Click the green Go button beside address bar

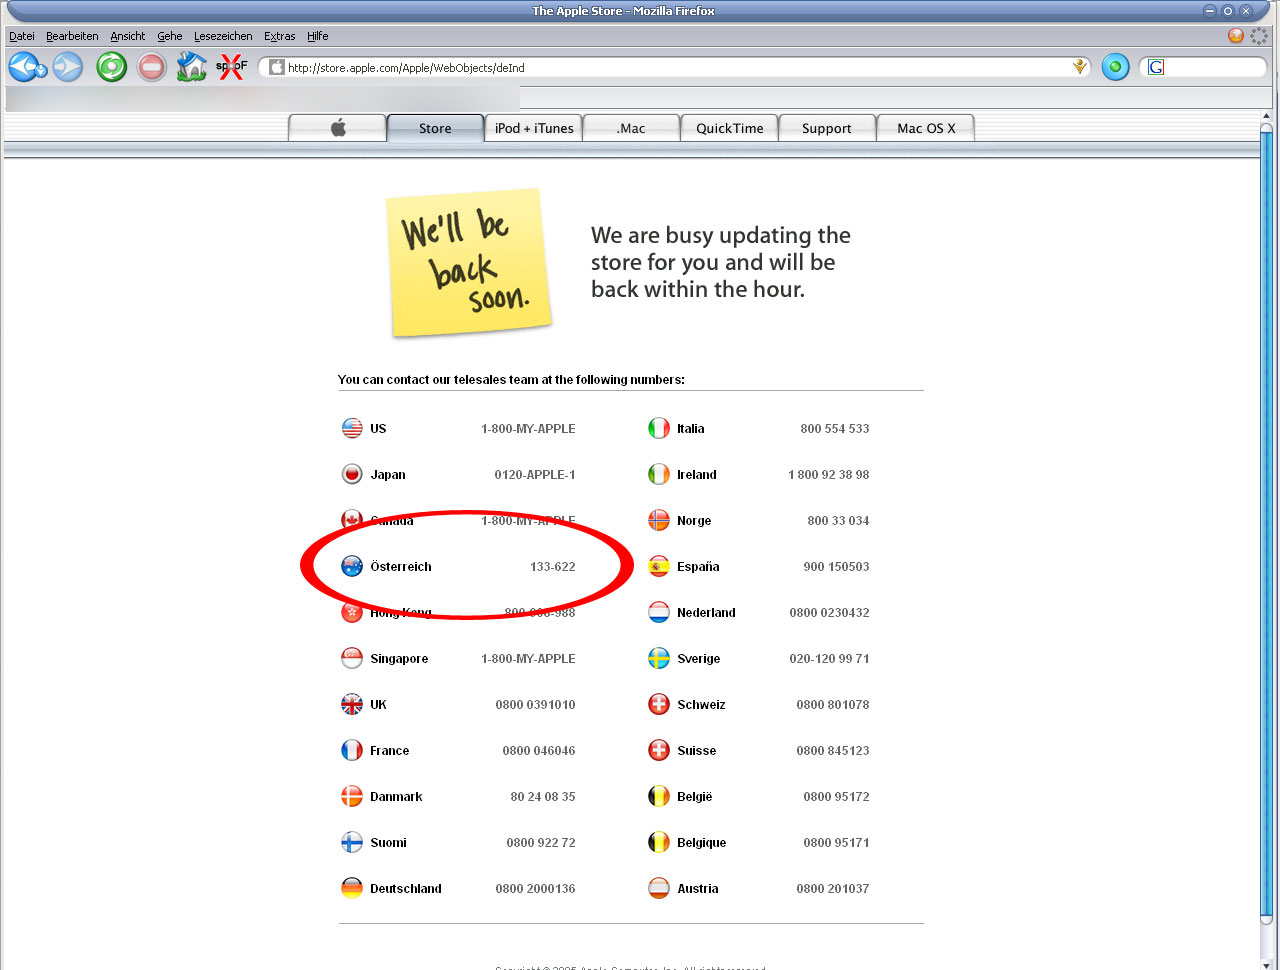(1115, 67)
